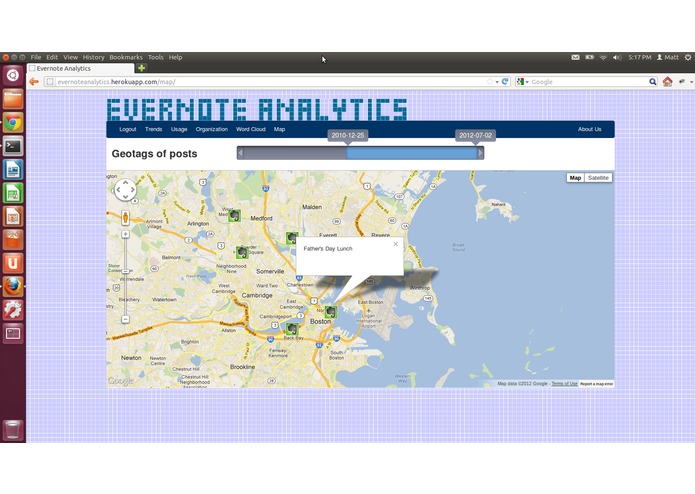
Task: Open the system power gear menu
Action: tap(688, 57)
